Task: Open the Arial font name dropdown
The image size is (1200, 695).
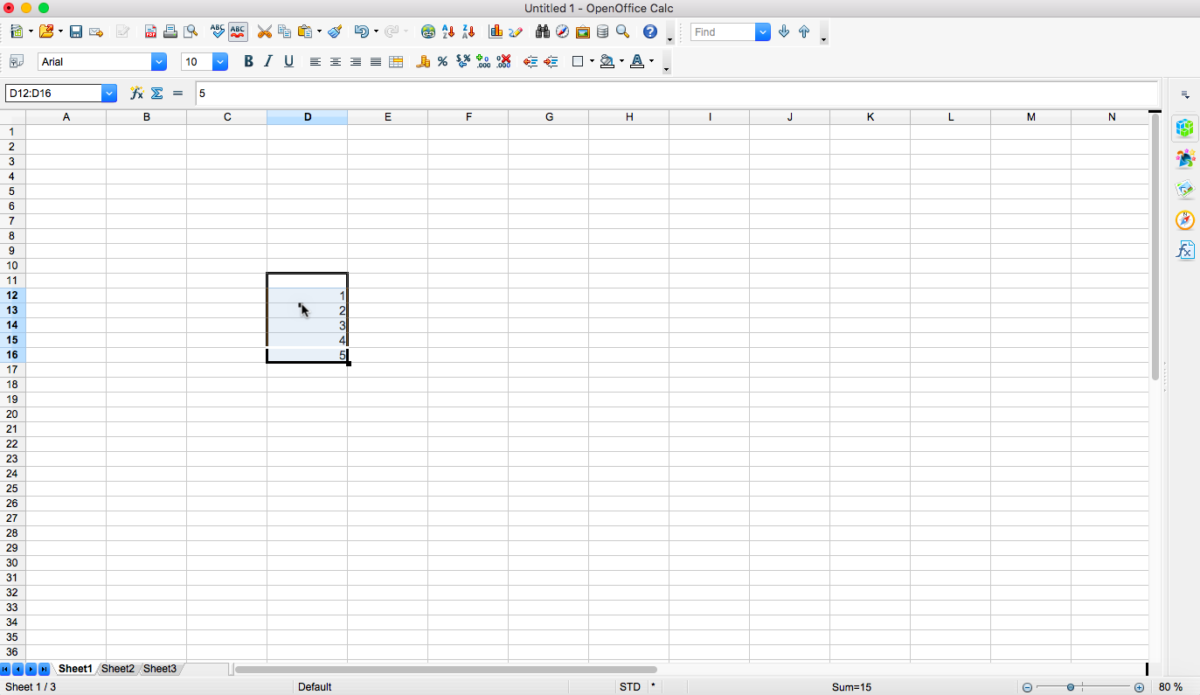Action: click(158, 61)
